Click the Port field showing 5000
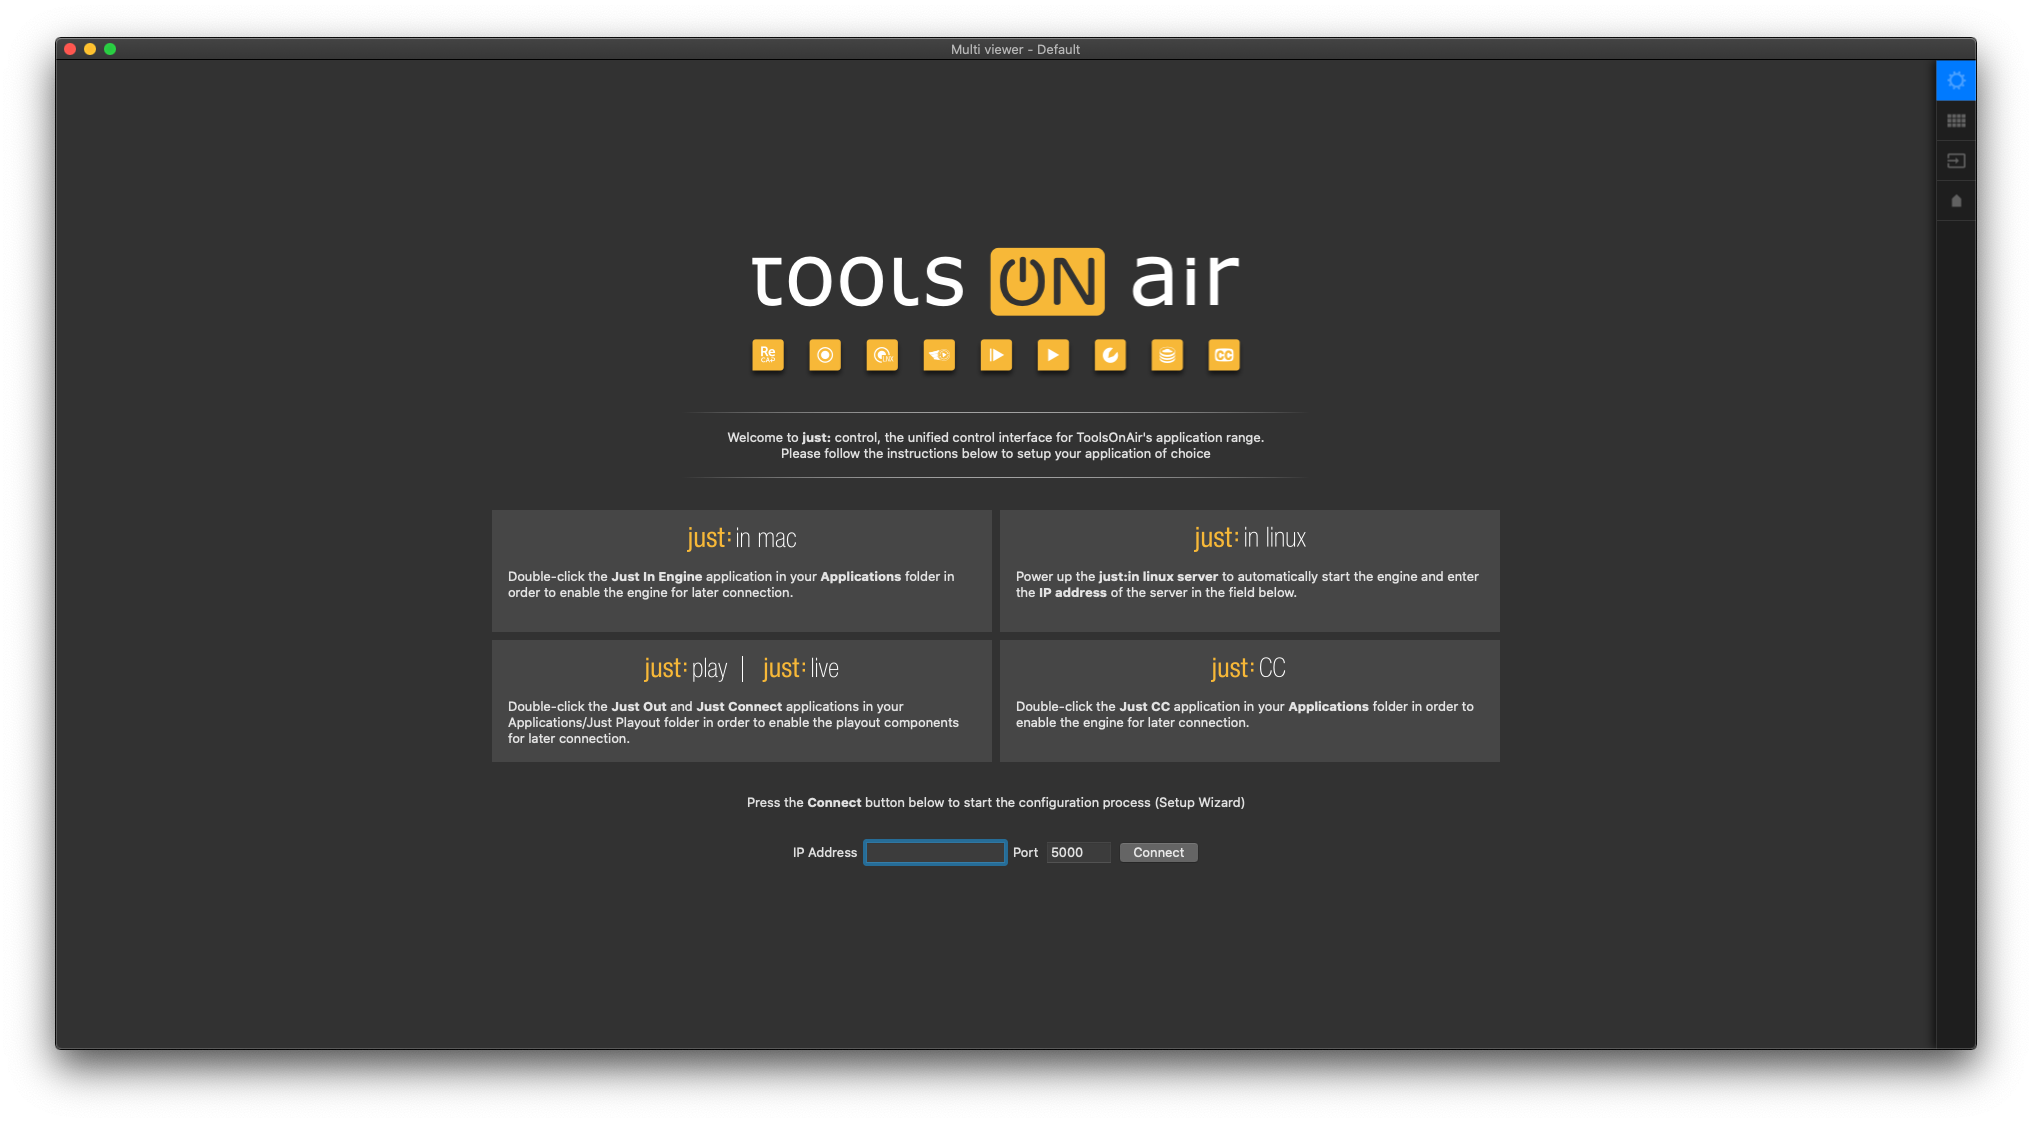The image size is (2032, 1123). click(x=1078, y=852)
